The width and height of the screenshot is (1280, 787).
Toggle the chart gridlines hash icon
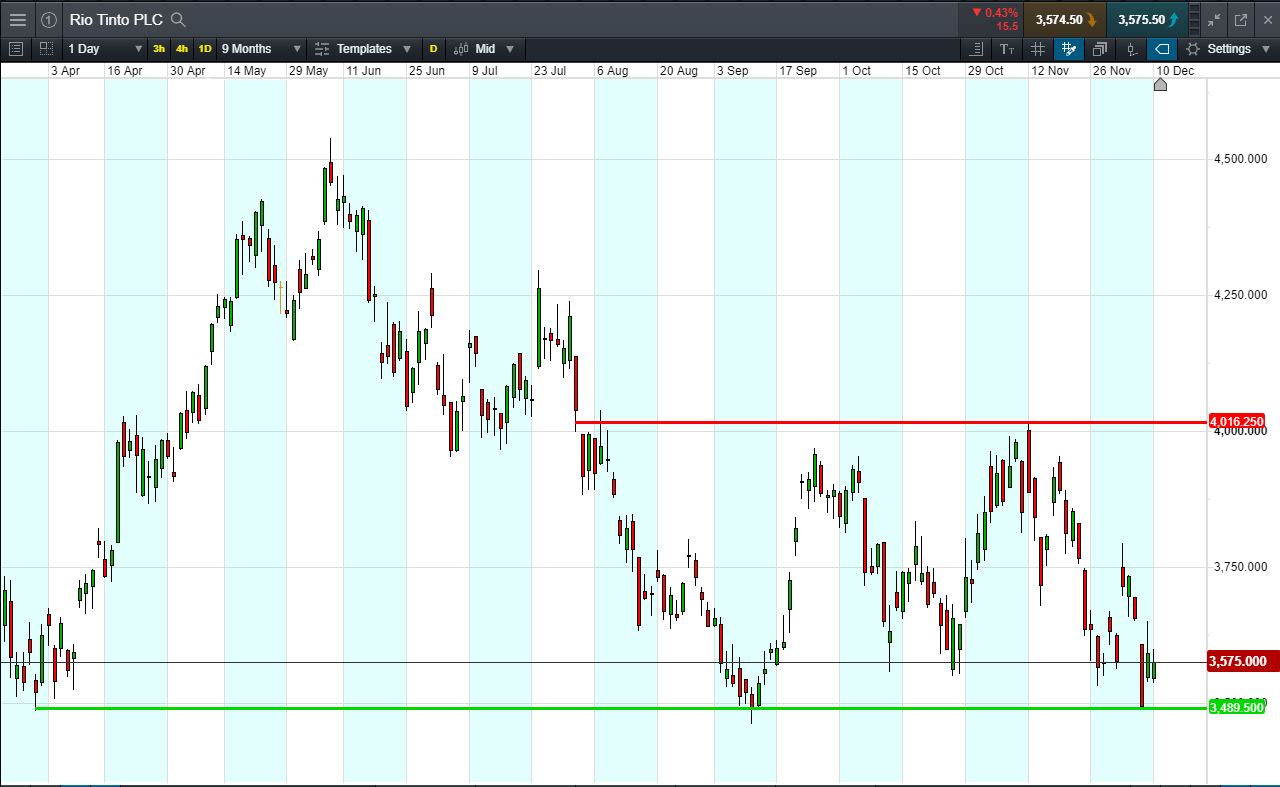pyautogui.click(x=1038, y=49)
